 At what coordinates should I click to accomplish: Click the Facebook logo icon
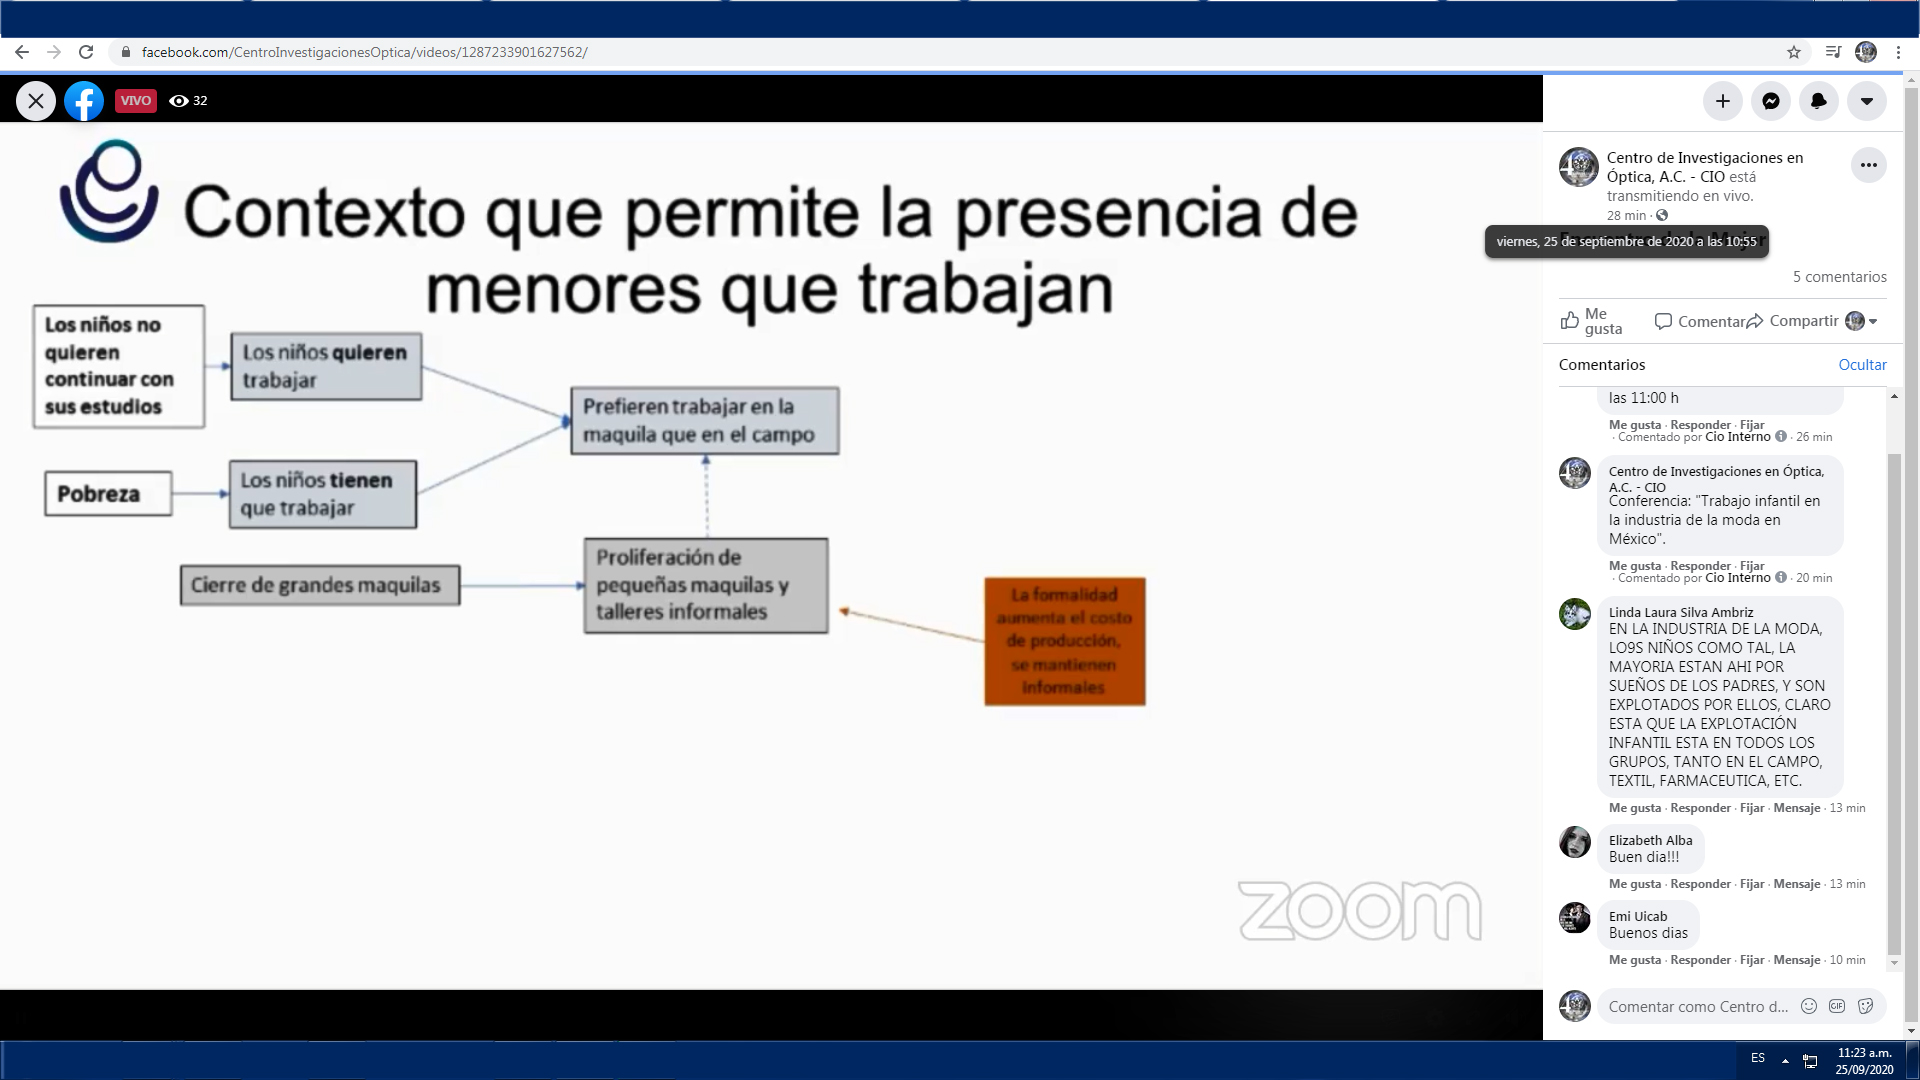84,101
